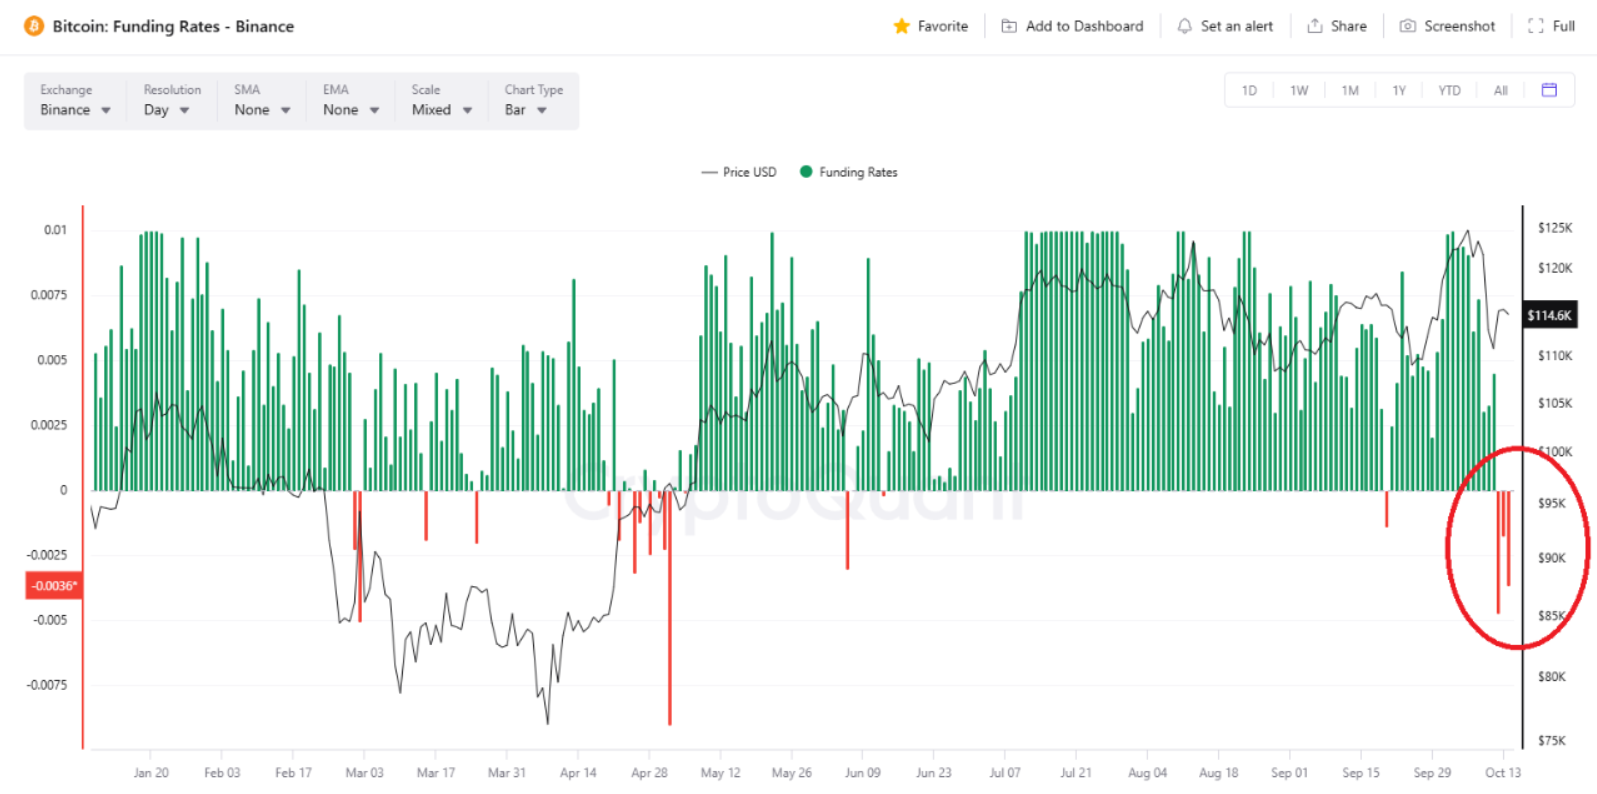Viewport: 1597px width, 794px height.
Task: Select the 1W time range tab
Action: 1299,90
